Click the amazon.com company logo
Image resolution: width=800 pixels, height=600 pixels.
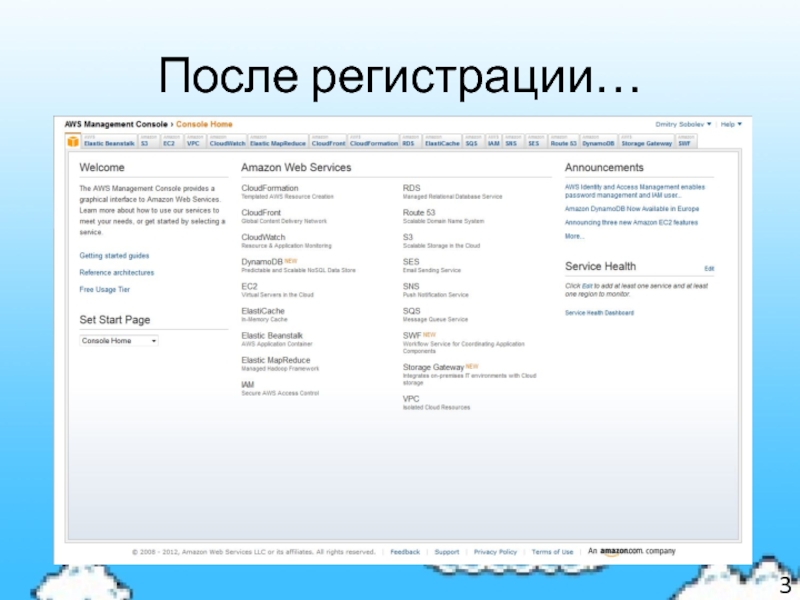point(632,551)
